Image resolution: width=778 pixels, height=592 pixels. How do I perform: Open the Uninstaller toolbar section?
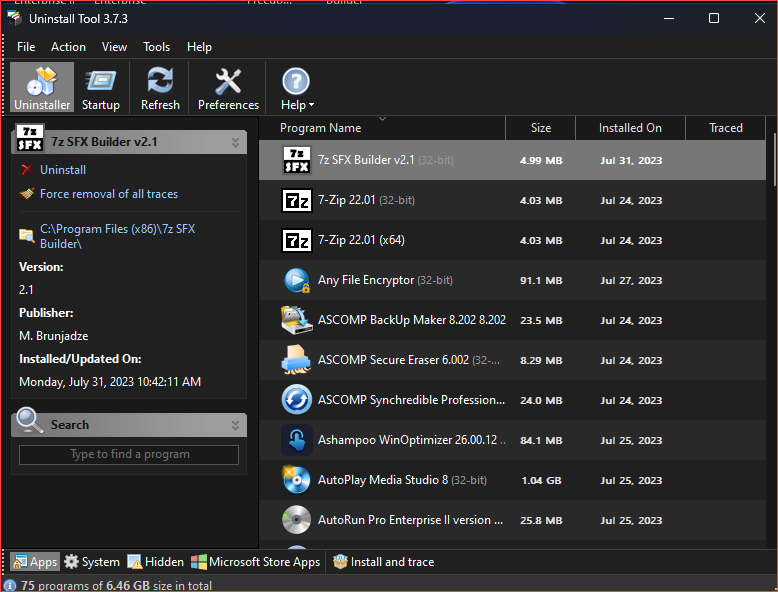pos(42,87)
